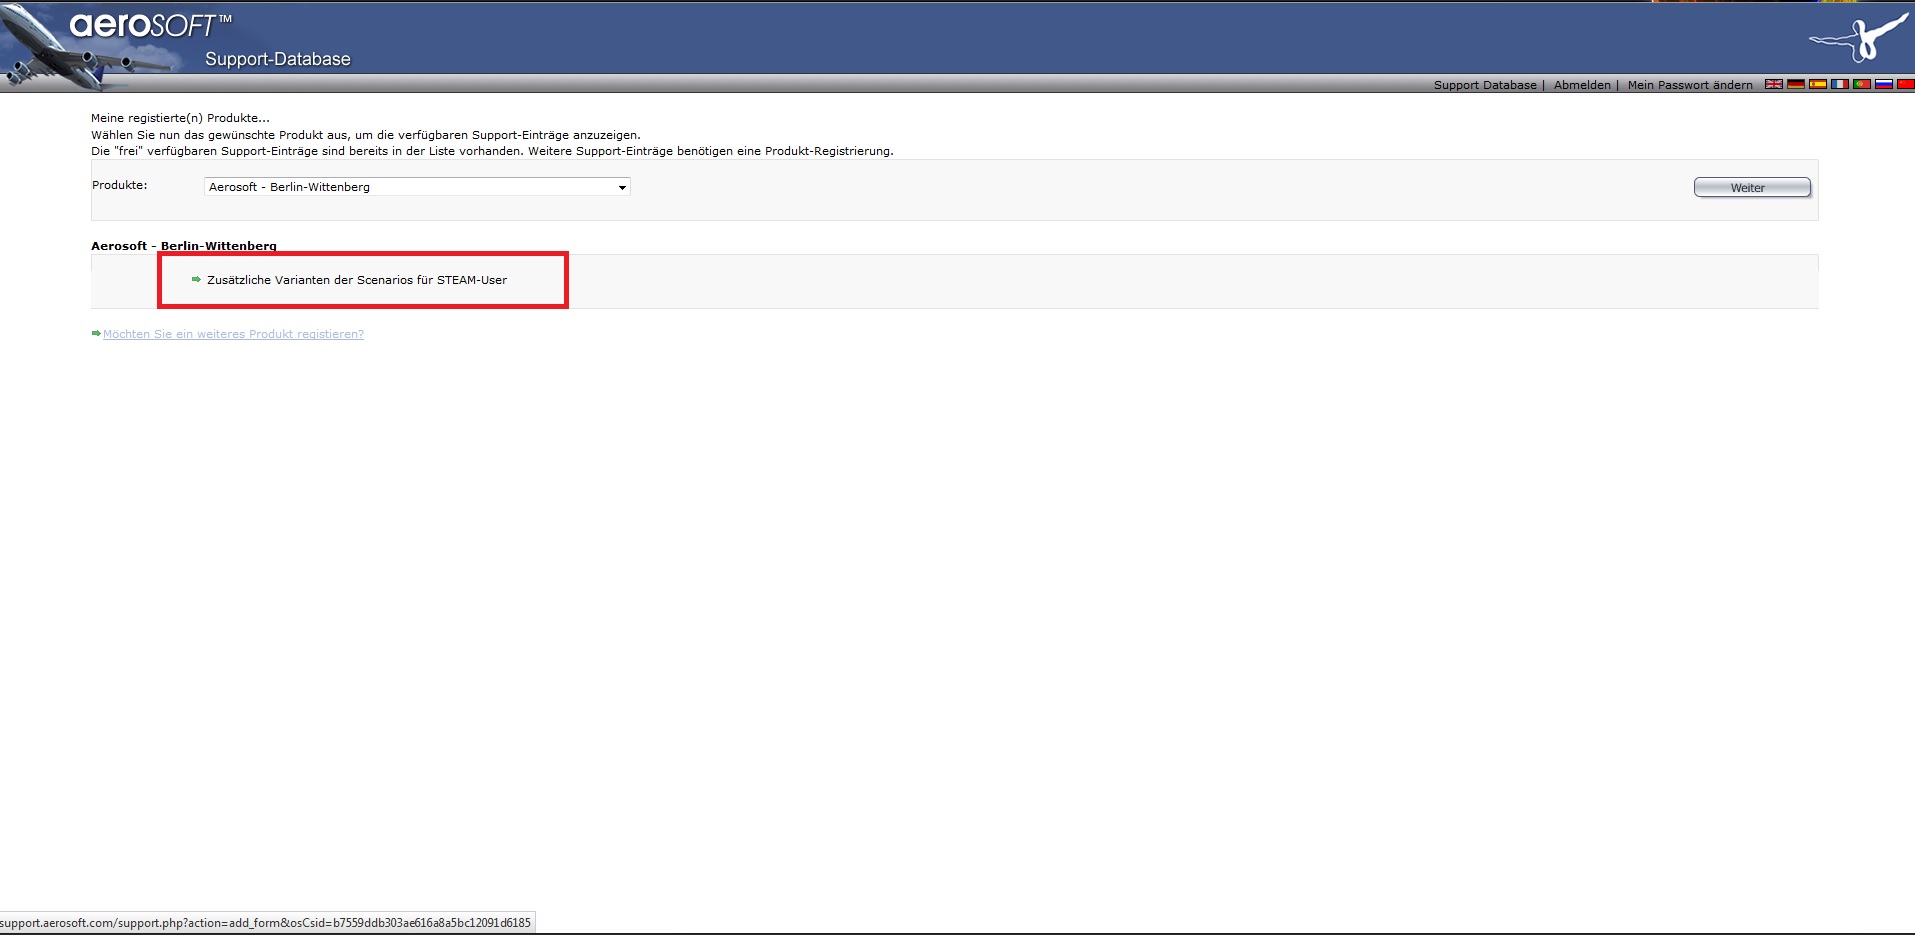Open 'Zusätzliche Varianten der Scenarios für STEAM-User' entry
This screenshot has height=935, width=1915.
[357, 280]
